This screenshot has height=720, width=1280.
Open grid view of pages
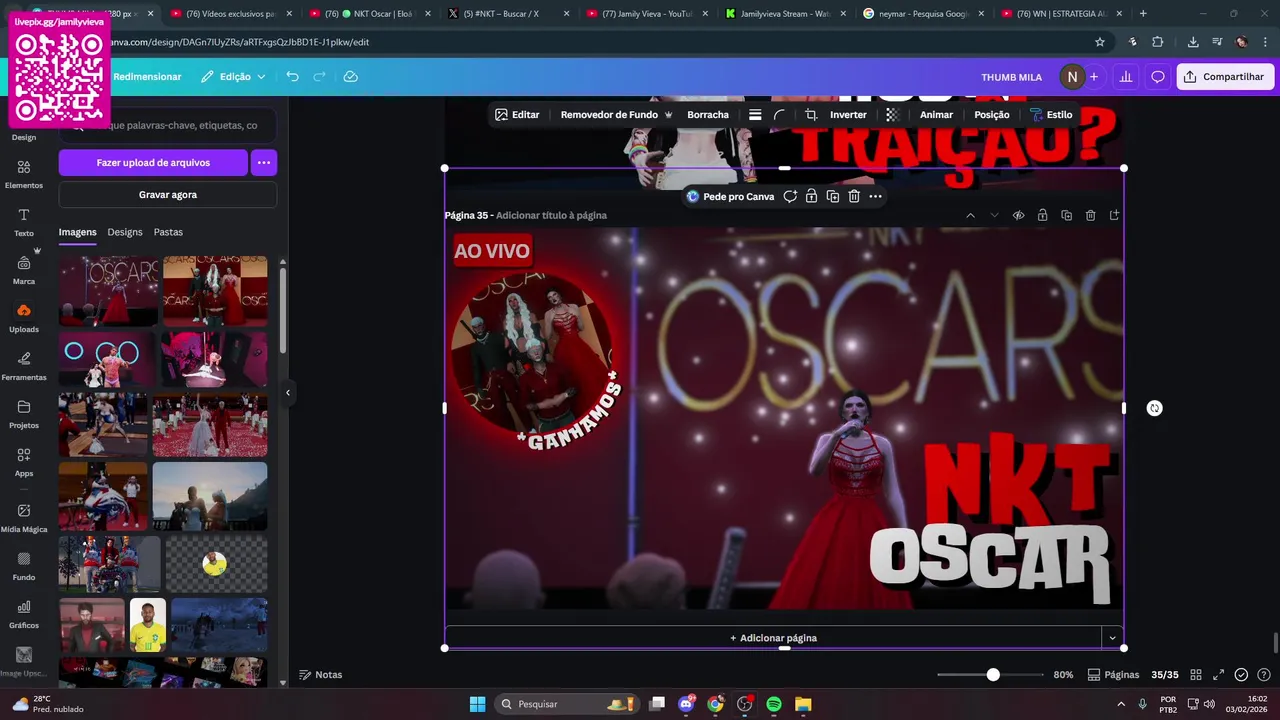[x=1196, y=675]
